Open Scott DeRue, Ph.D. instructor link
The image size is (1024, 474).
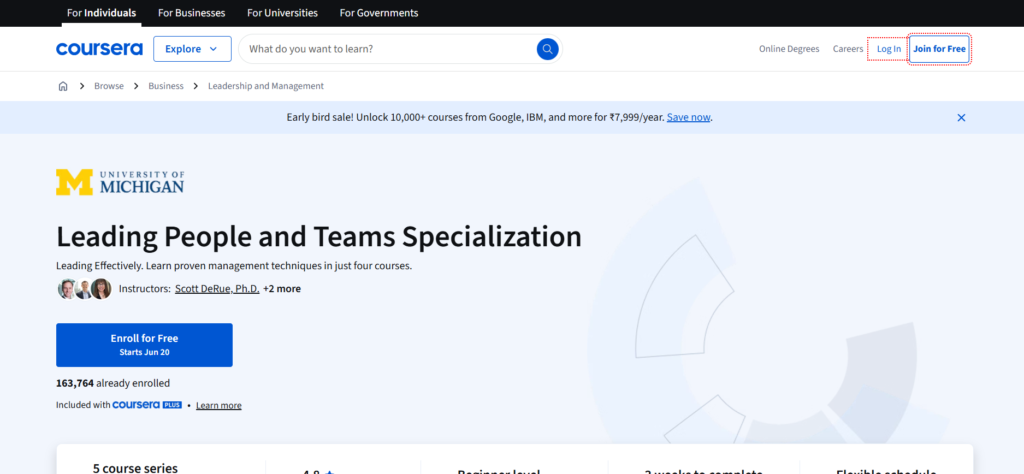coord(217,289)
